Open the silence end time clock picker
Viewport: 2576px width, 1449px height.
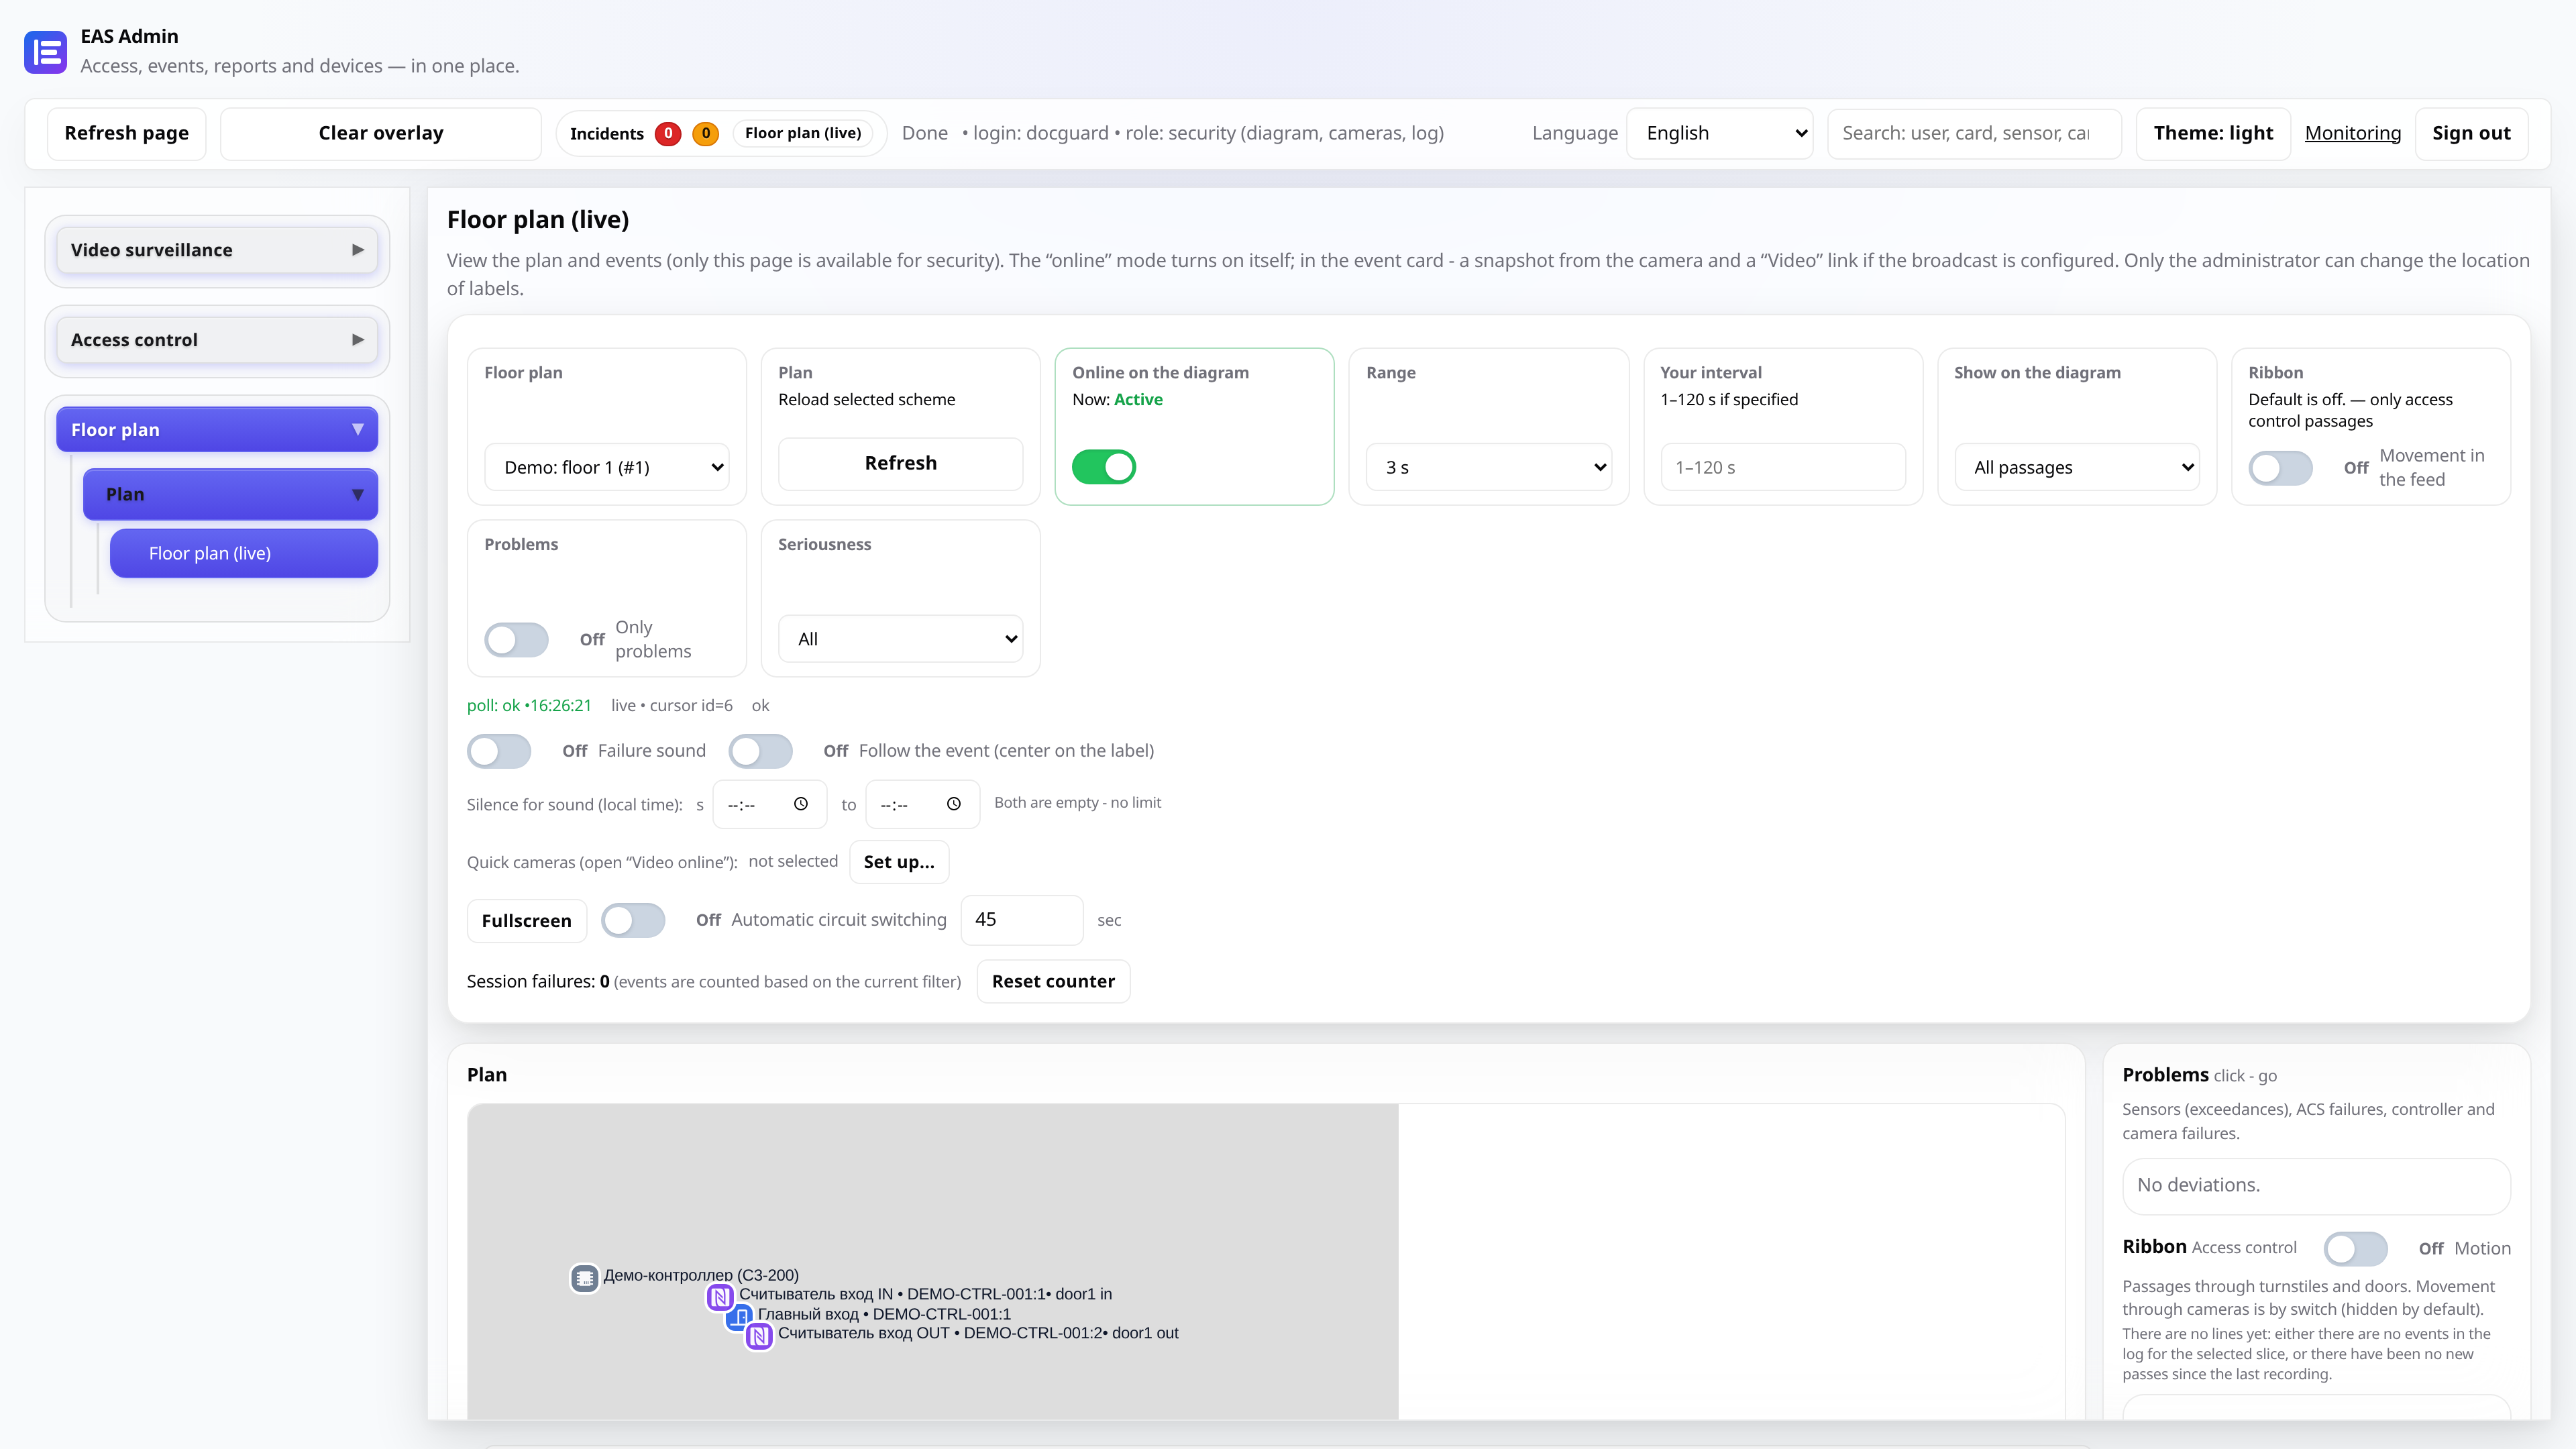pos(954,804)
